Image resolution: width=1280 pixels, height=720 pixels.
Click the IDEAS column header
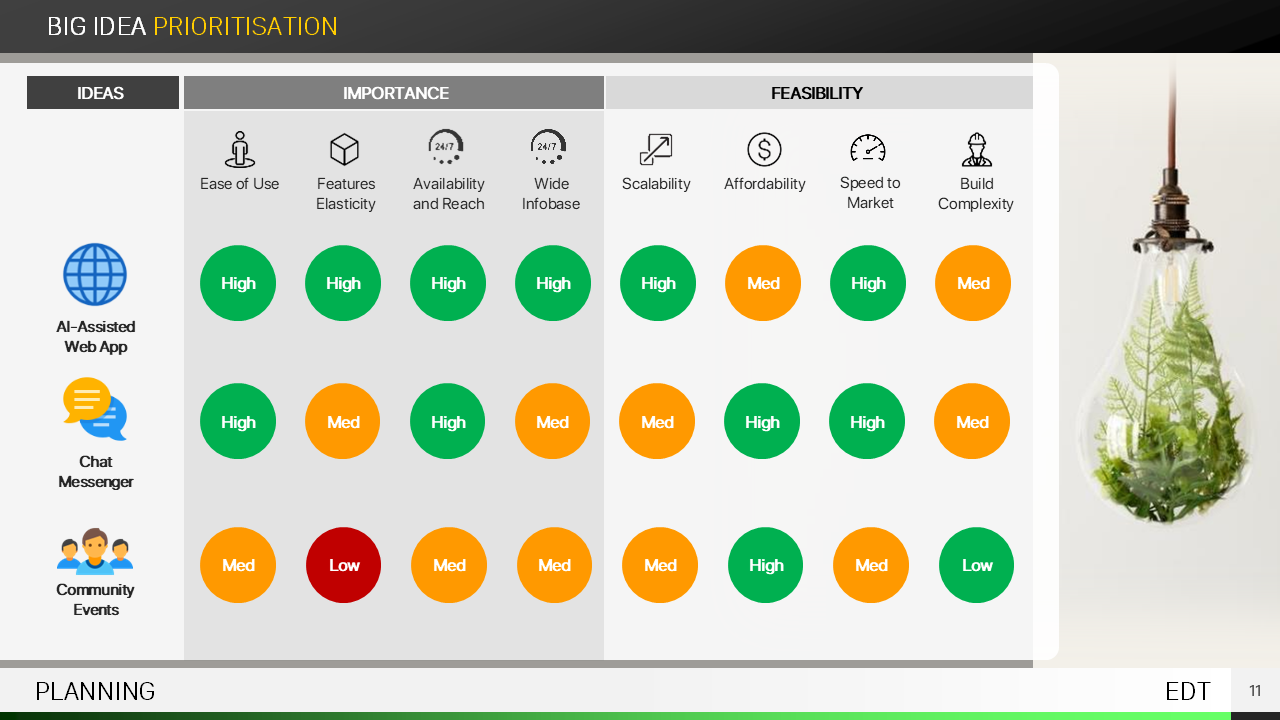coord(102,93)
